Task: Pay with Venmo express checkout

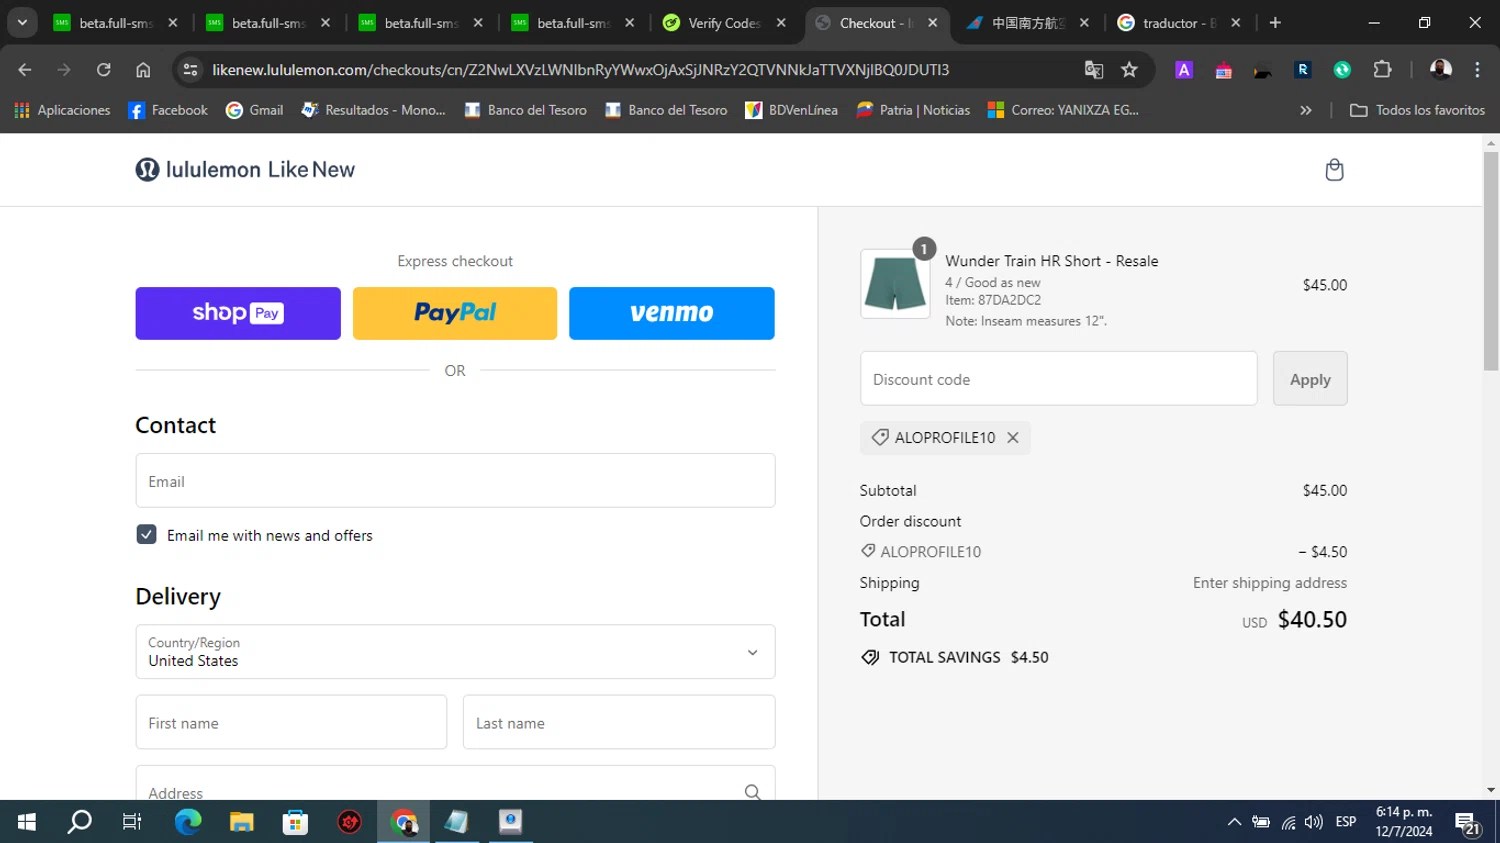Action: pyautogui.click(x=672, y=313)
